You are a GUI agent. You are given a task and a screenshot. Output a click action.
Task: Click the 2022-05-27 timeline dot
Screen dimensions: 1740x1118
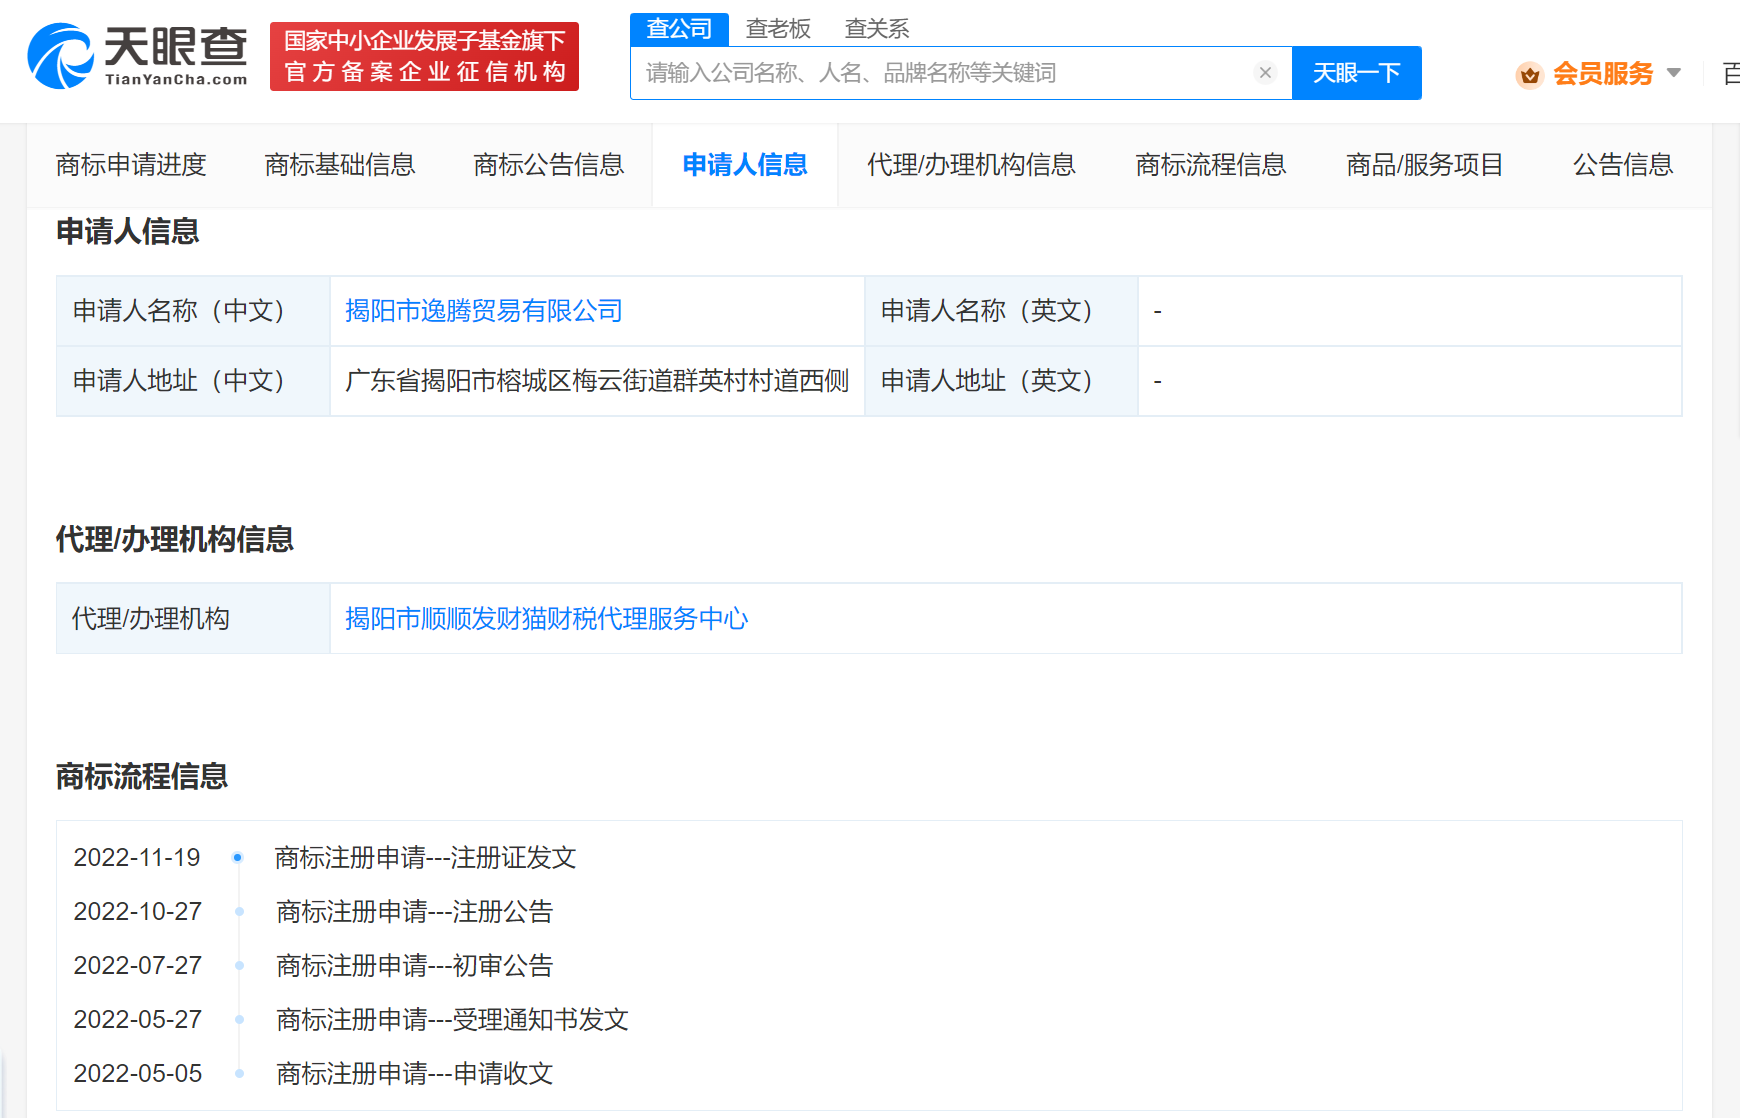pos(239,1019)
